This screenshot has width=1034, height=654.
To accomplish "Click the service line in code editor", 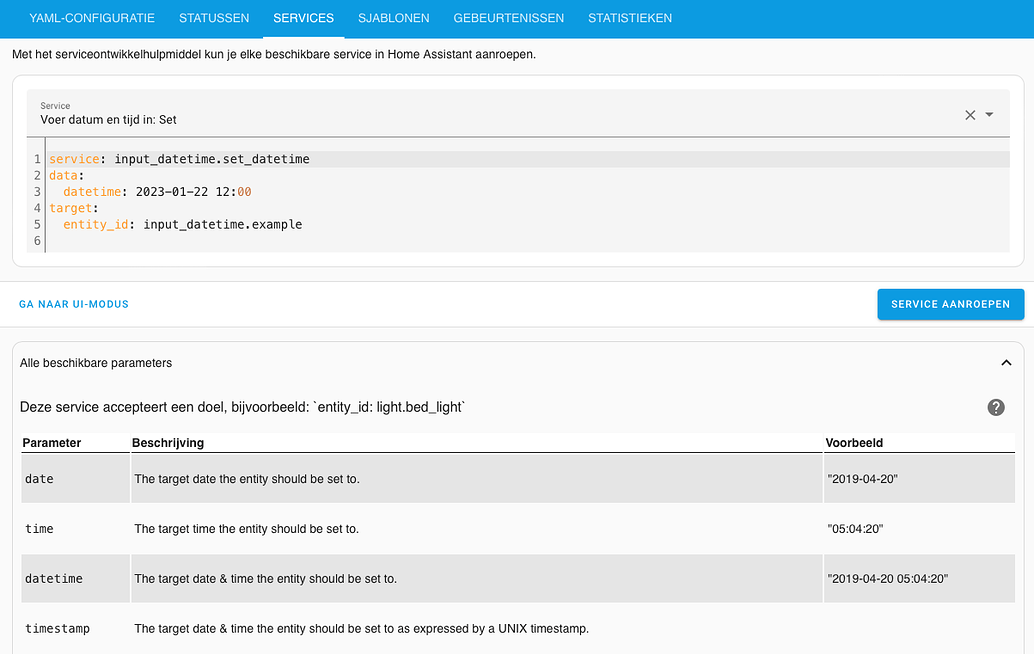I will [180, 159].
